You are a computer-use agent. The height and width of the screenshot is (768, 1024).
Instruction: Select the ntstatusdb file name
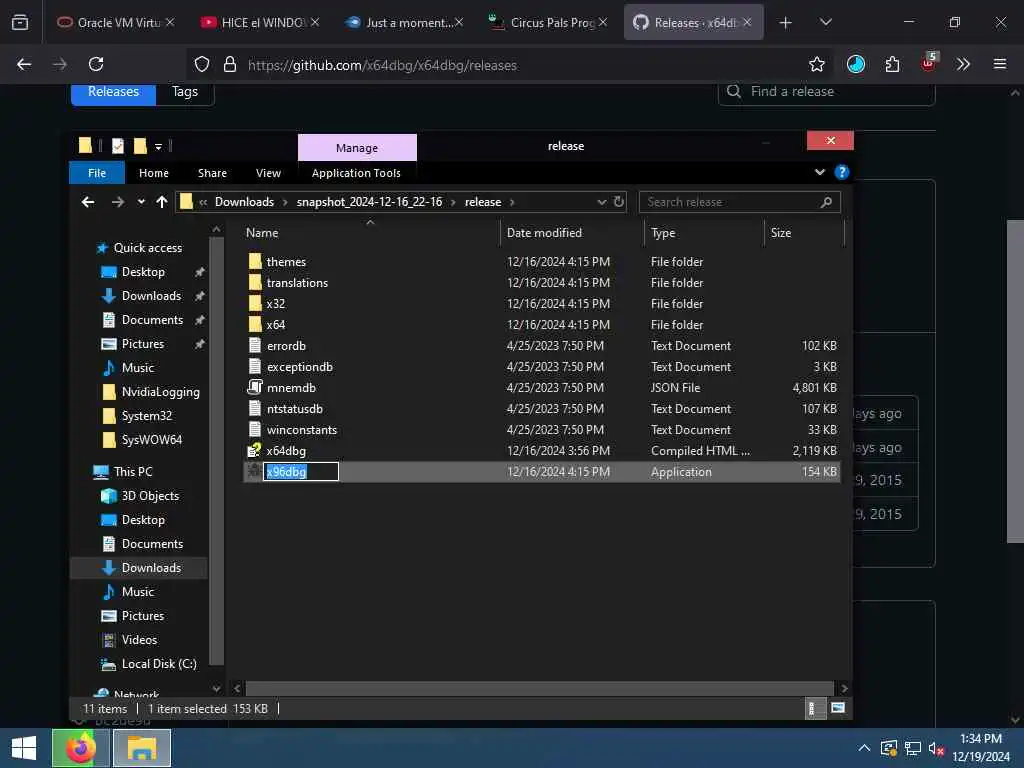click(295, 409)
